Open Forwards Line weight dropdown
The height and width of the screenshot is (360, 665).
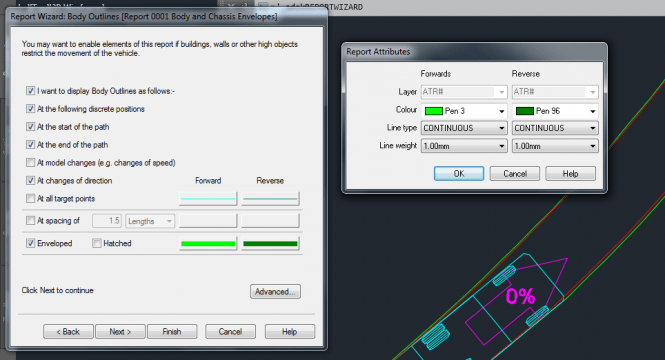pyautogui.click(x=464, y=146)
